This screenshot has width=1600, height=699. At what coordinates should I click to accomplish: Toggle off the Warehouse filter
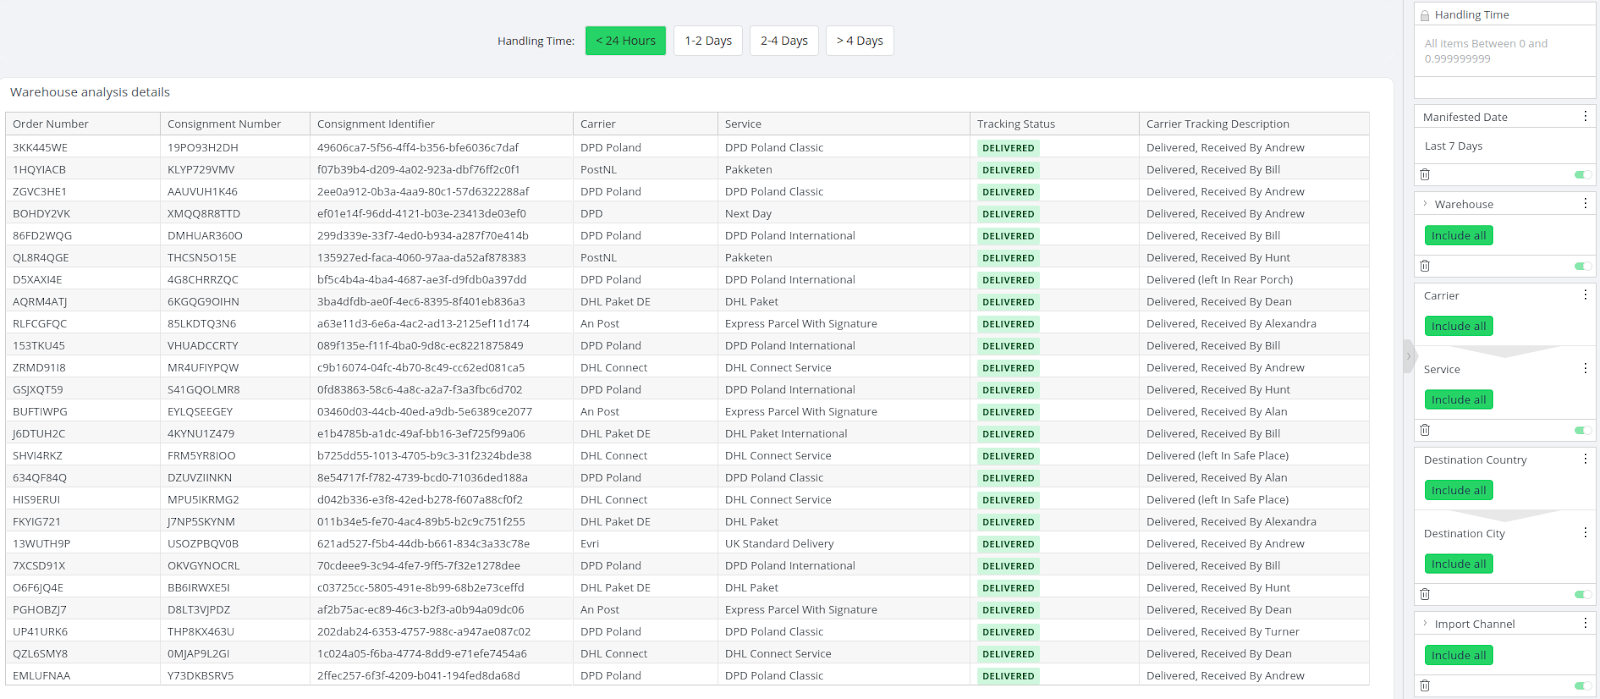(1582, 266)
